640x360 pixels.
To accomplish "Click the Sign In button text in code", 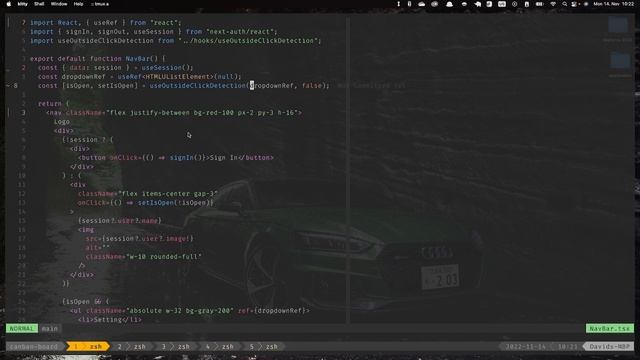I will (x=224, y=158).
